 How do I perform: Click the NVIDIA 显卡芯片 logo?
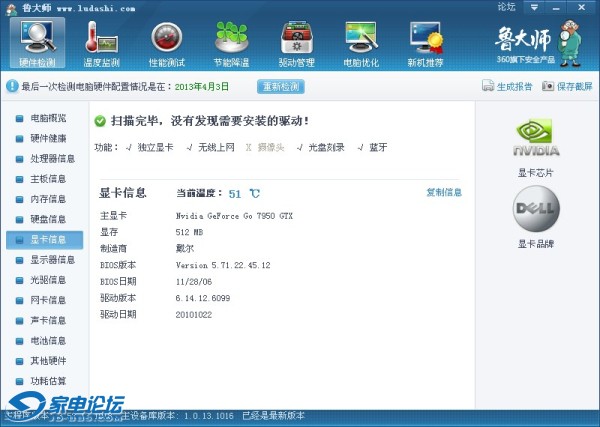[x=536, y=142]
